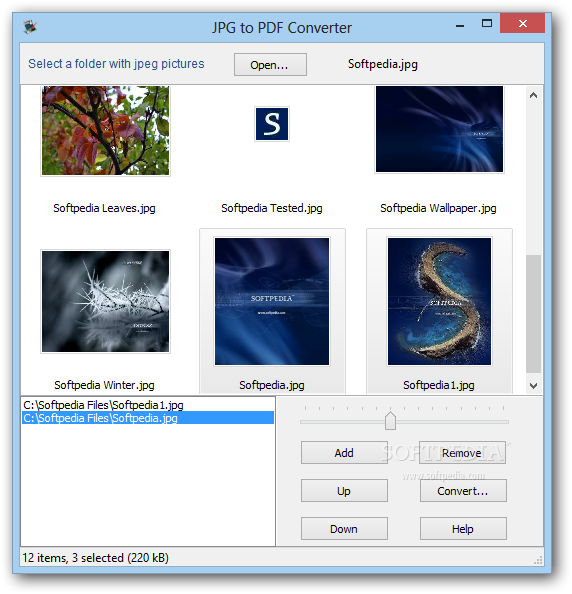Start conversion with the Convert button

pyautogui.click(x=463, y=491)
